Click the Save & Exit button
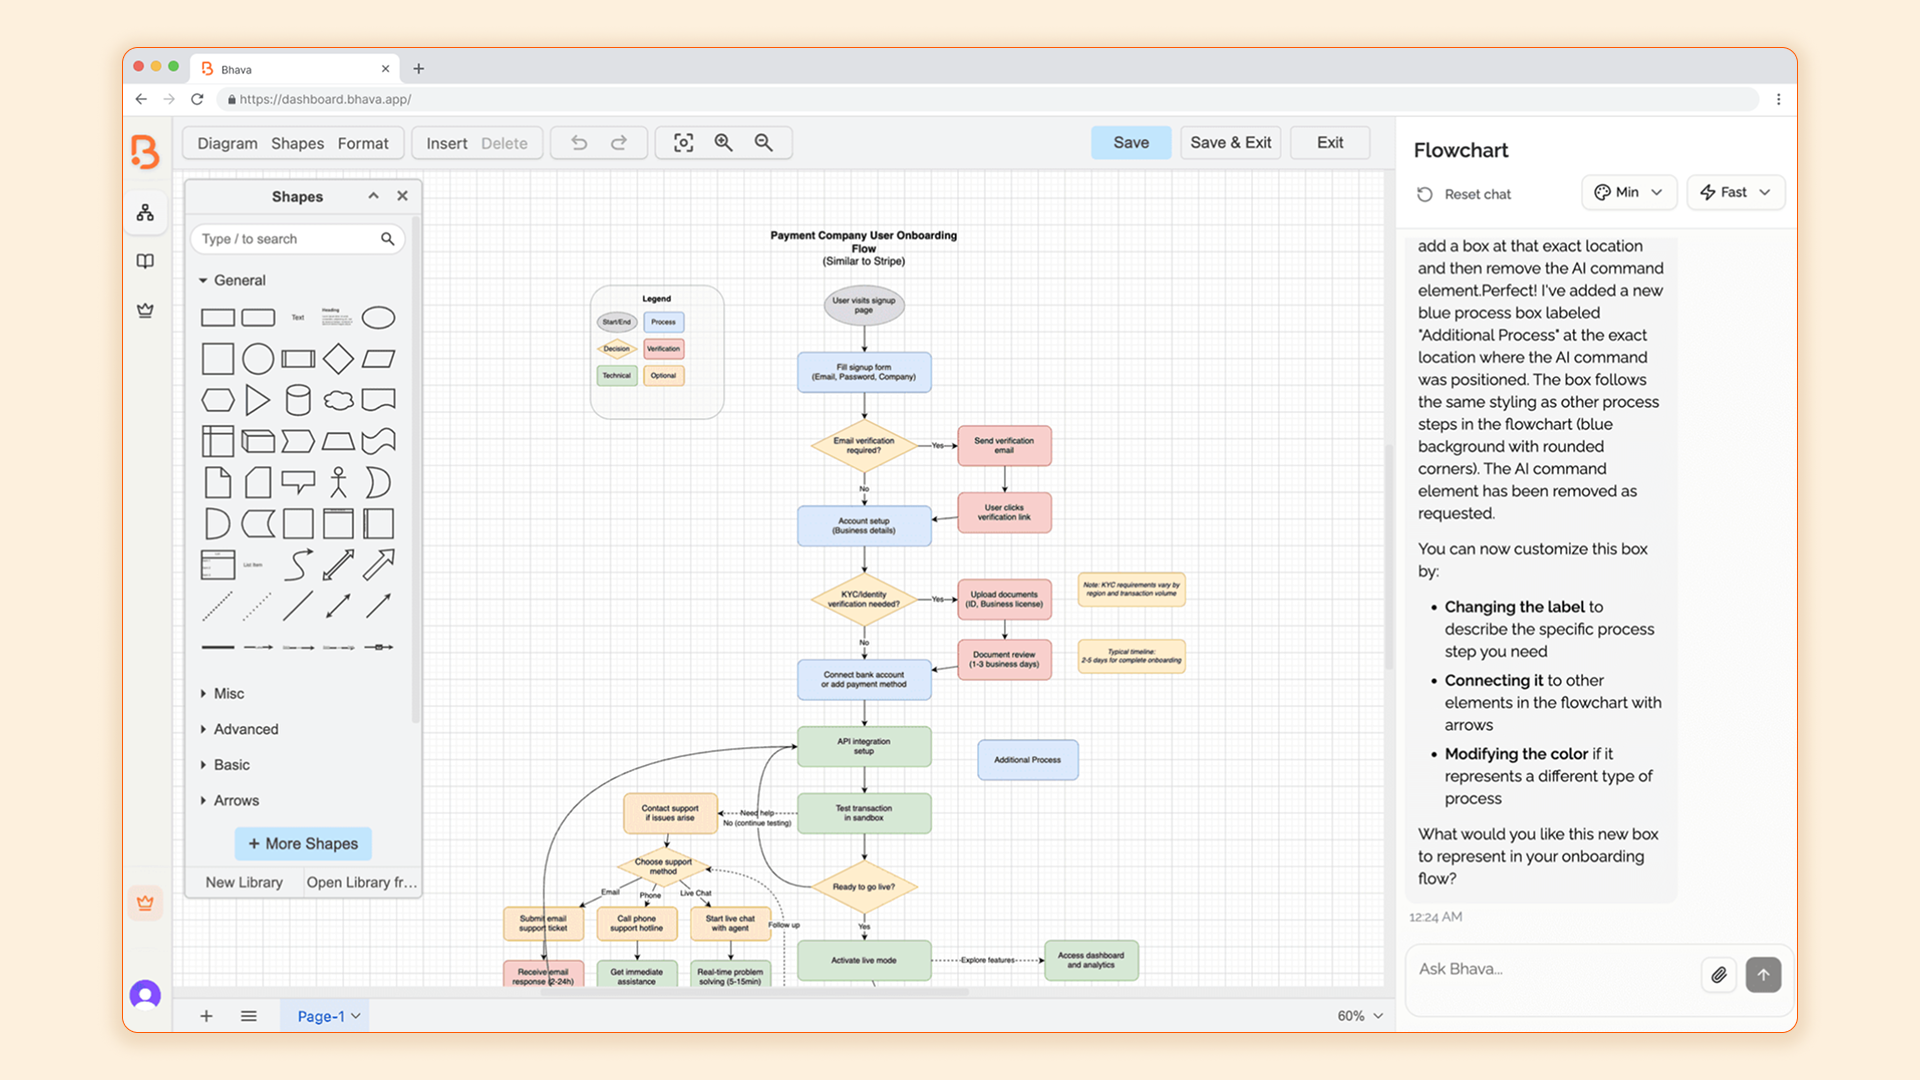 [x=1230, y=142]
